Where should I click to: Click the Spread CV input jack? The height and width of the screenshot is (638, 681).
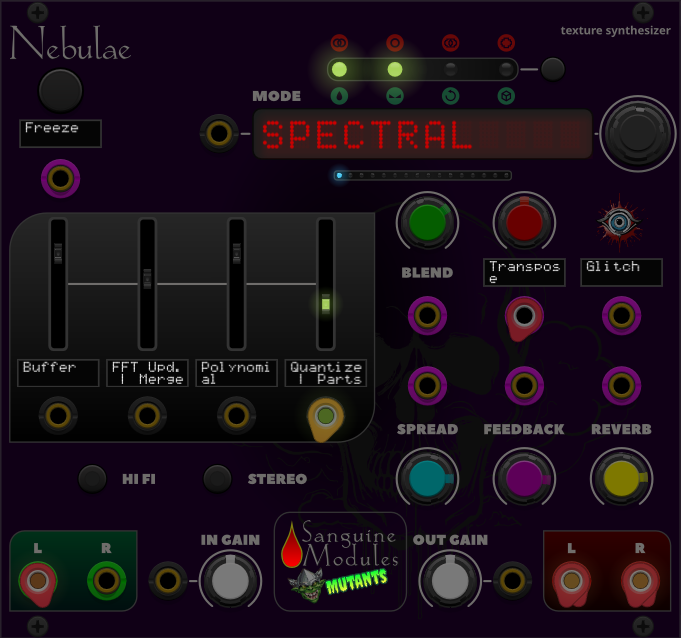(x=427, y=385)
